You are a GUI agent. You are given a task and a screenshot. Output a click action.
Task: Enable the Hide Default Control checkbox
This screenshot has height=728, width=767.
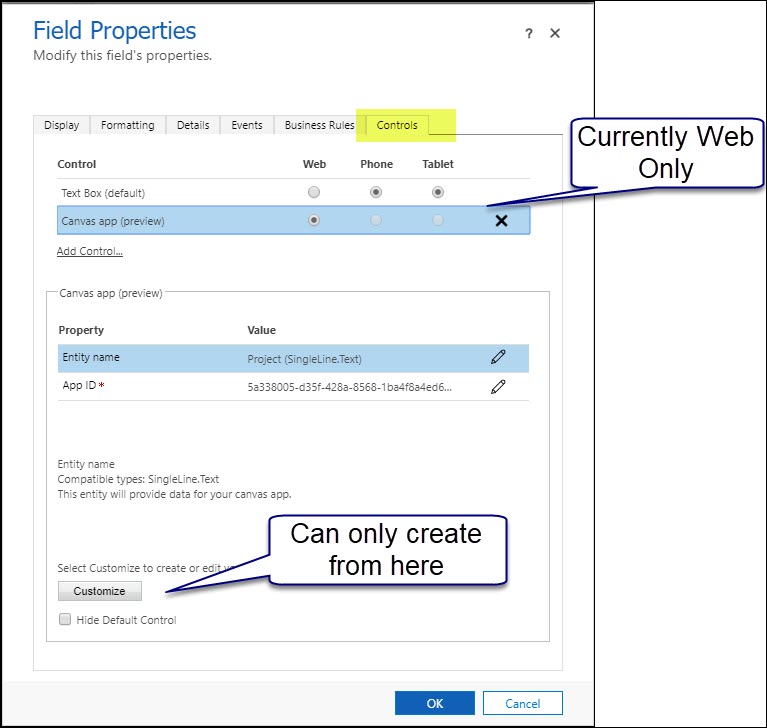(x=65, y=620)
